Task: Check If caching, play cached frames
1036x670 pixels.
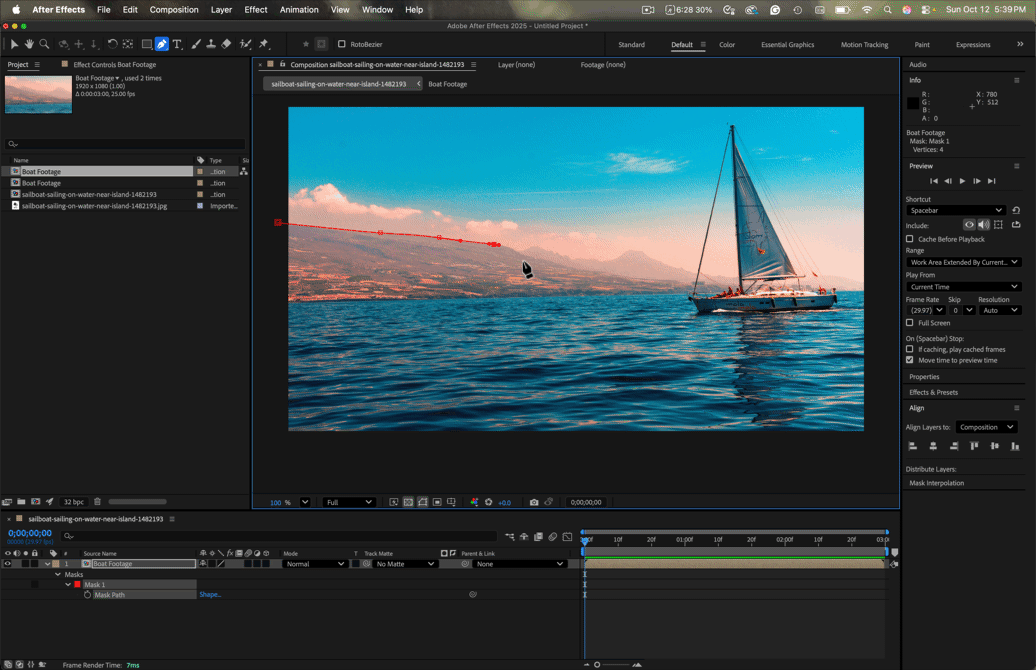Action: pyautogui.click(x=910, y=350)
